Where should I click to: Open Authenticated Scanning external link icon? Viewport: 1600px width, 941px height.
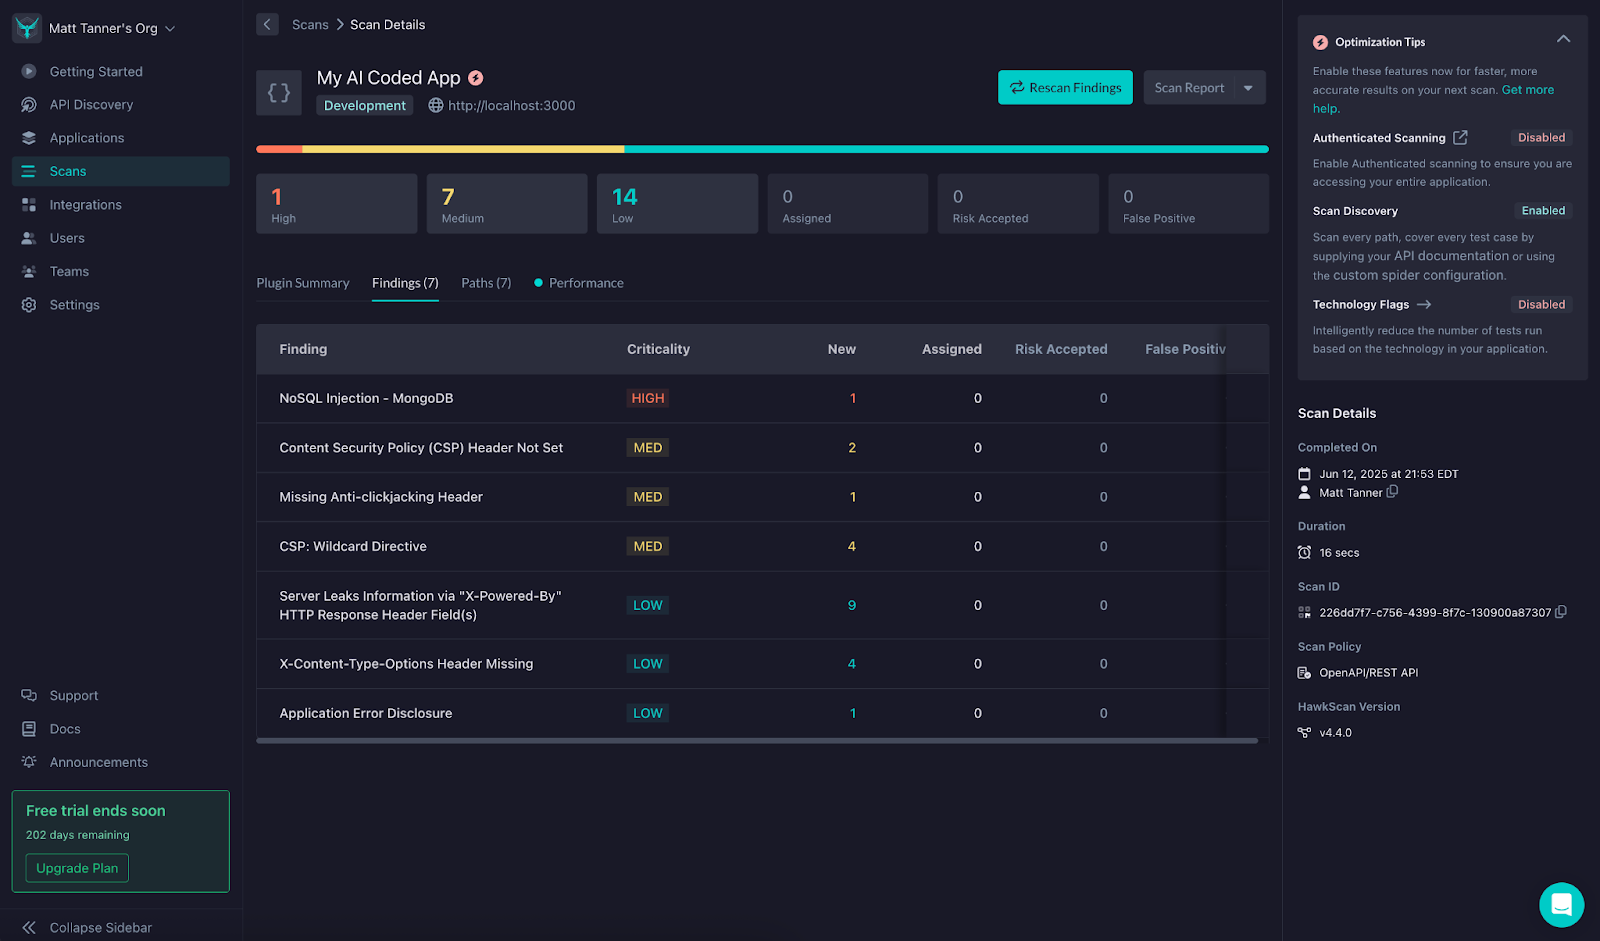click(x=1460, y=137)
